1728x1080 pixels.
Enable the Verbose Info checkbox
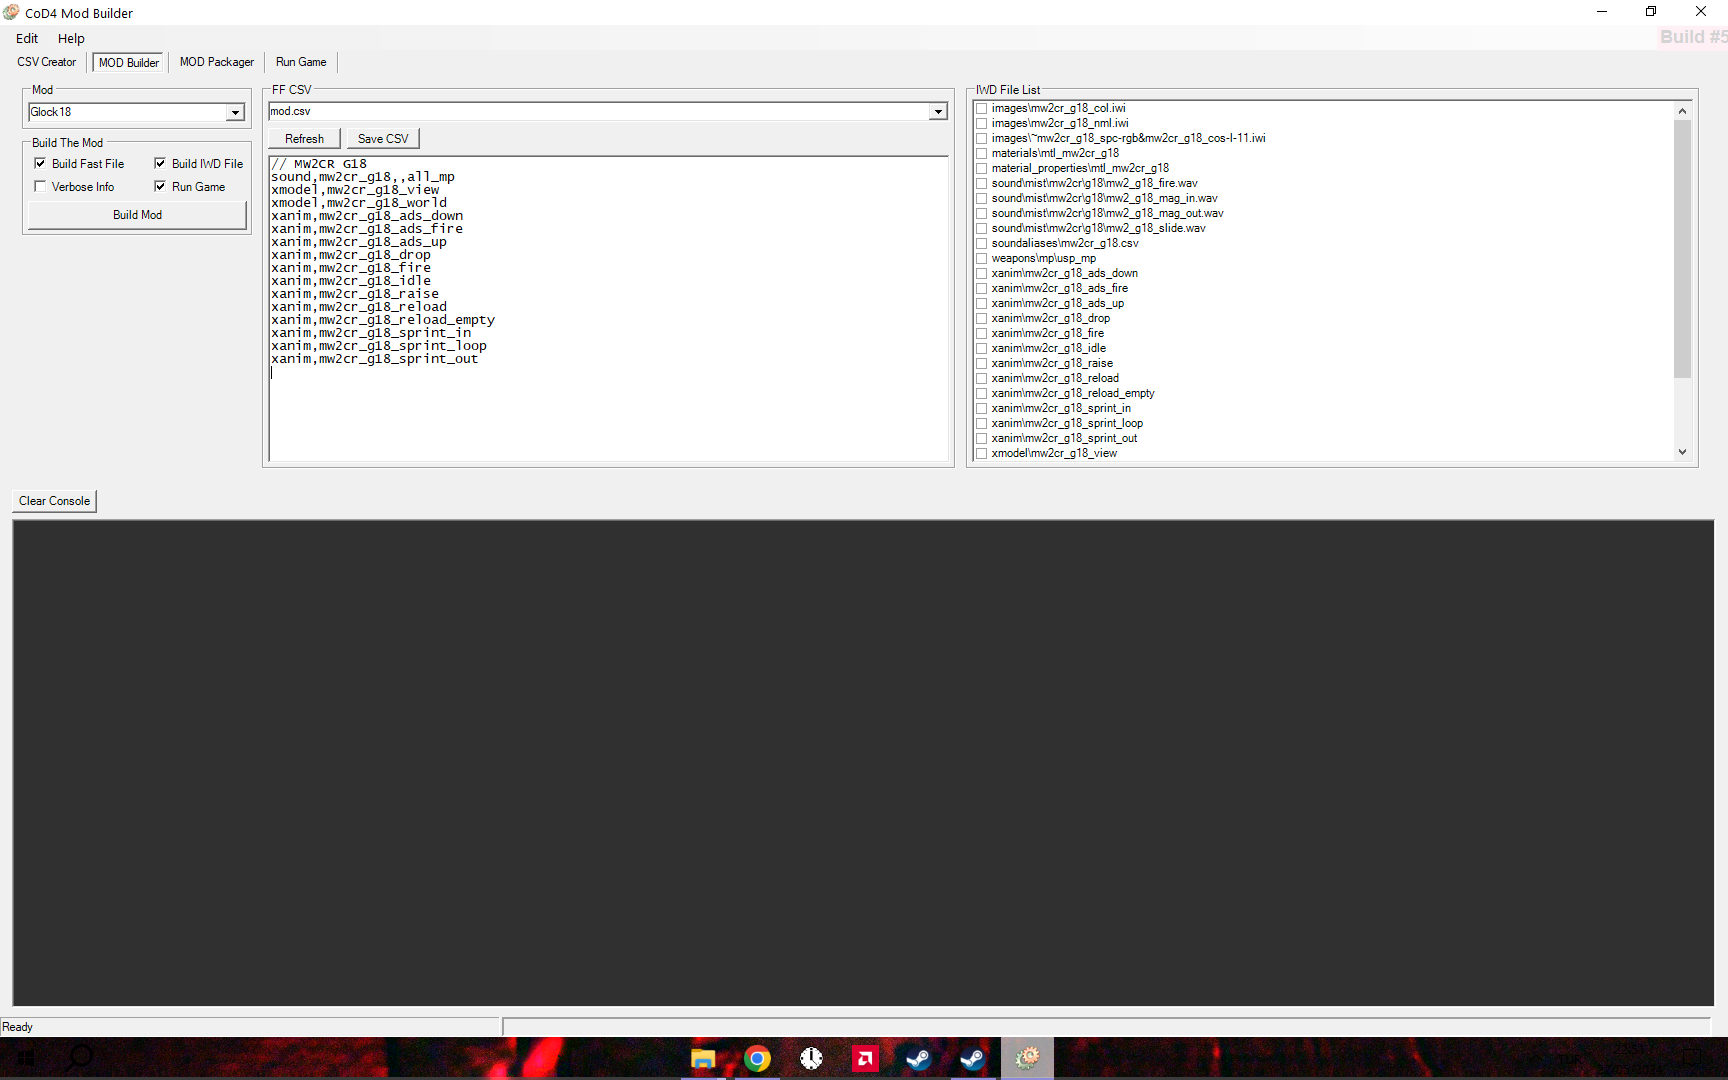[40, 186]
